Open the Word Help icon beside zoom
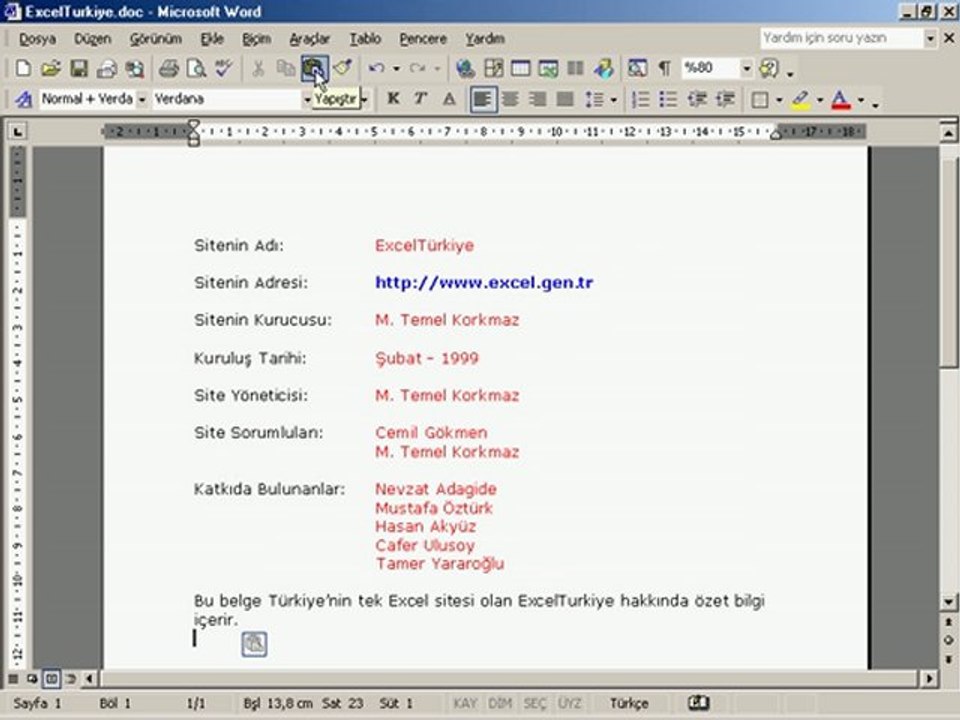The image size is (960, 720). (x=769, y=68)
